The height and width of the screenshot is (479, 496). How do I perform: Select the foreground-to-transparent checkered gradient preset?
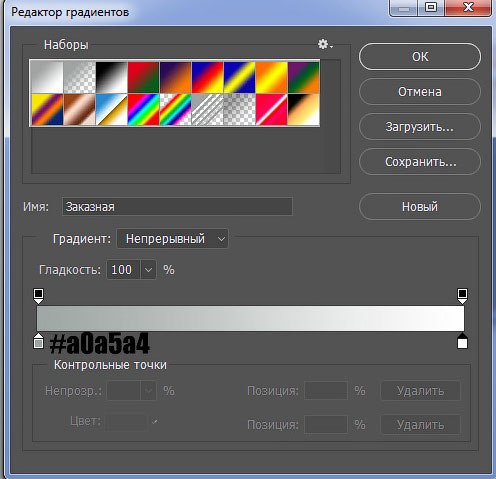[x=79, y=77]
